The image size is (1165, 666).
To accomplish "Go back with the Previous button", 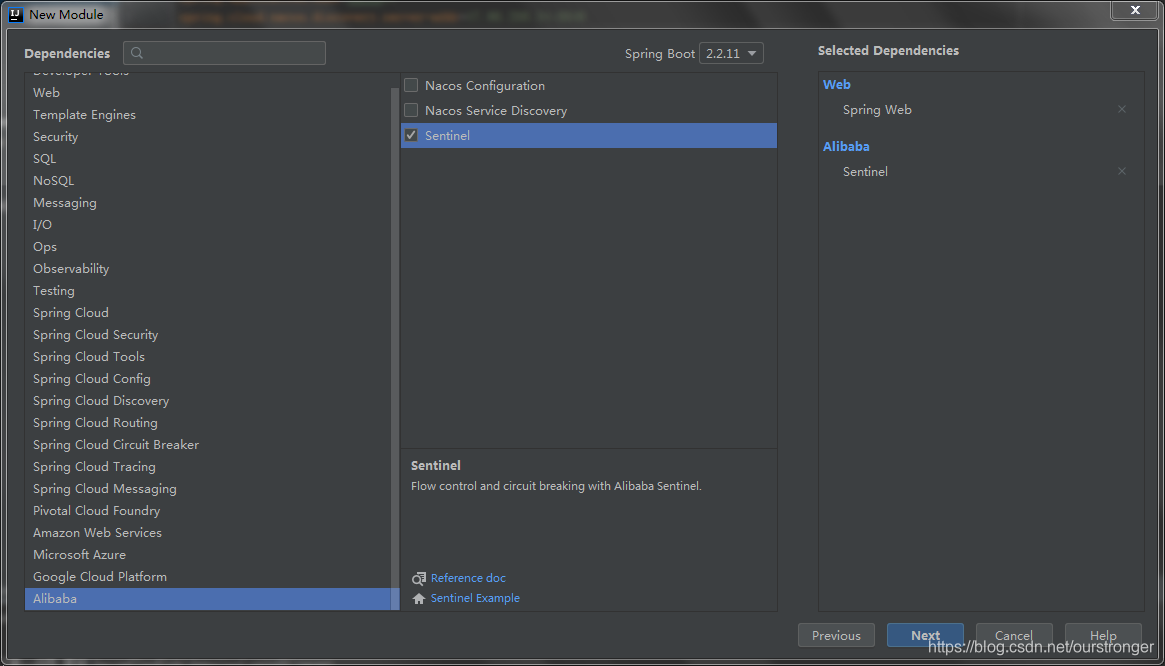I will 836,636.
